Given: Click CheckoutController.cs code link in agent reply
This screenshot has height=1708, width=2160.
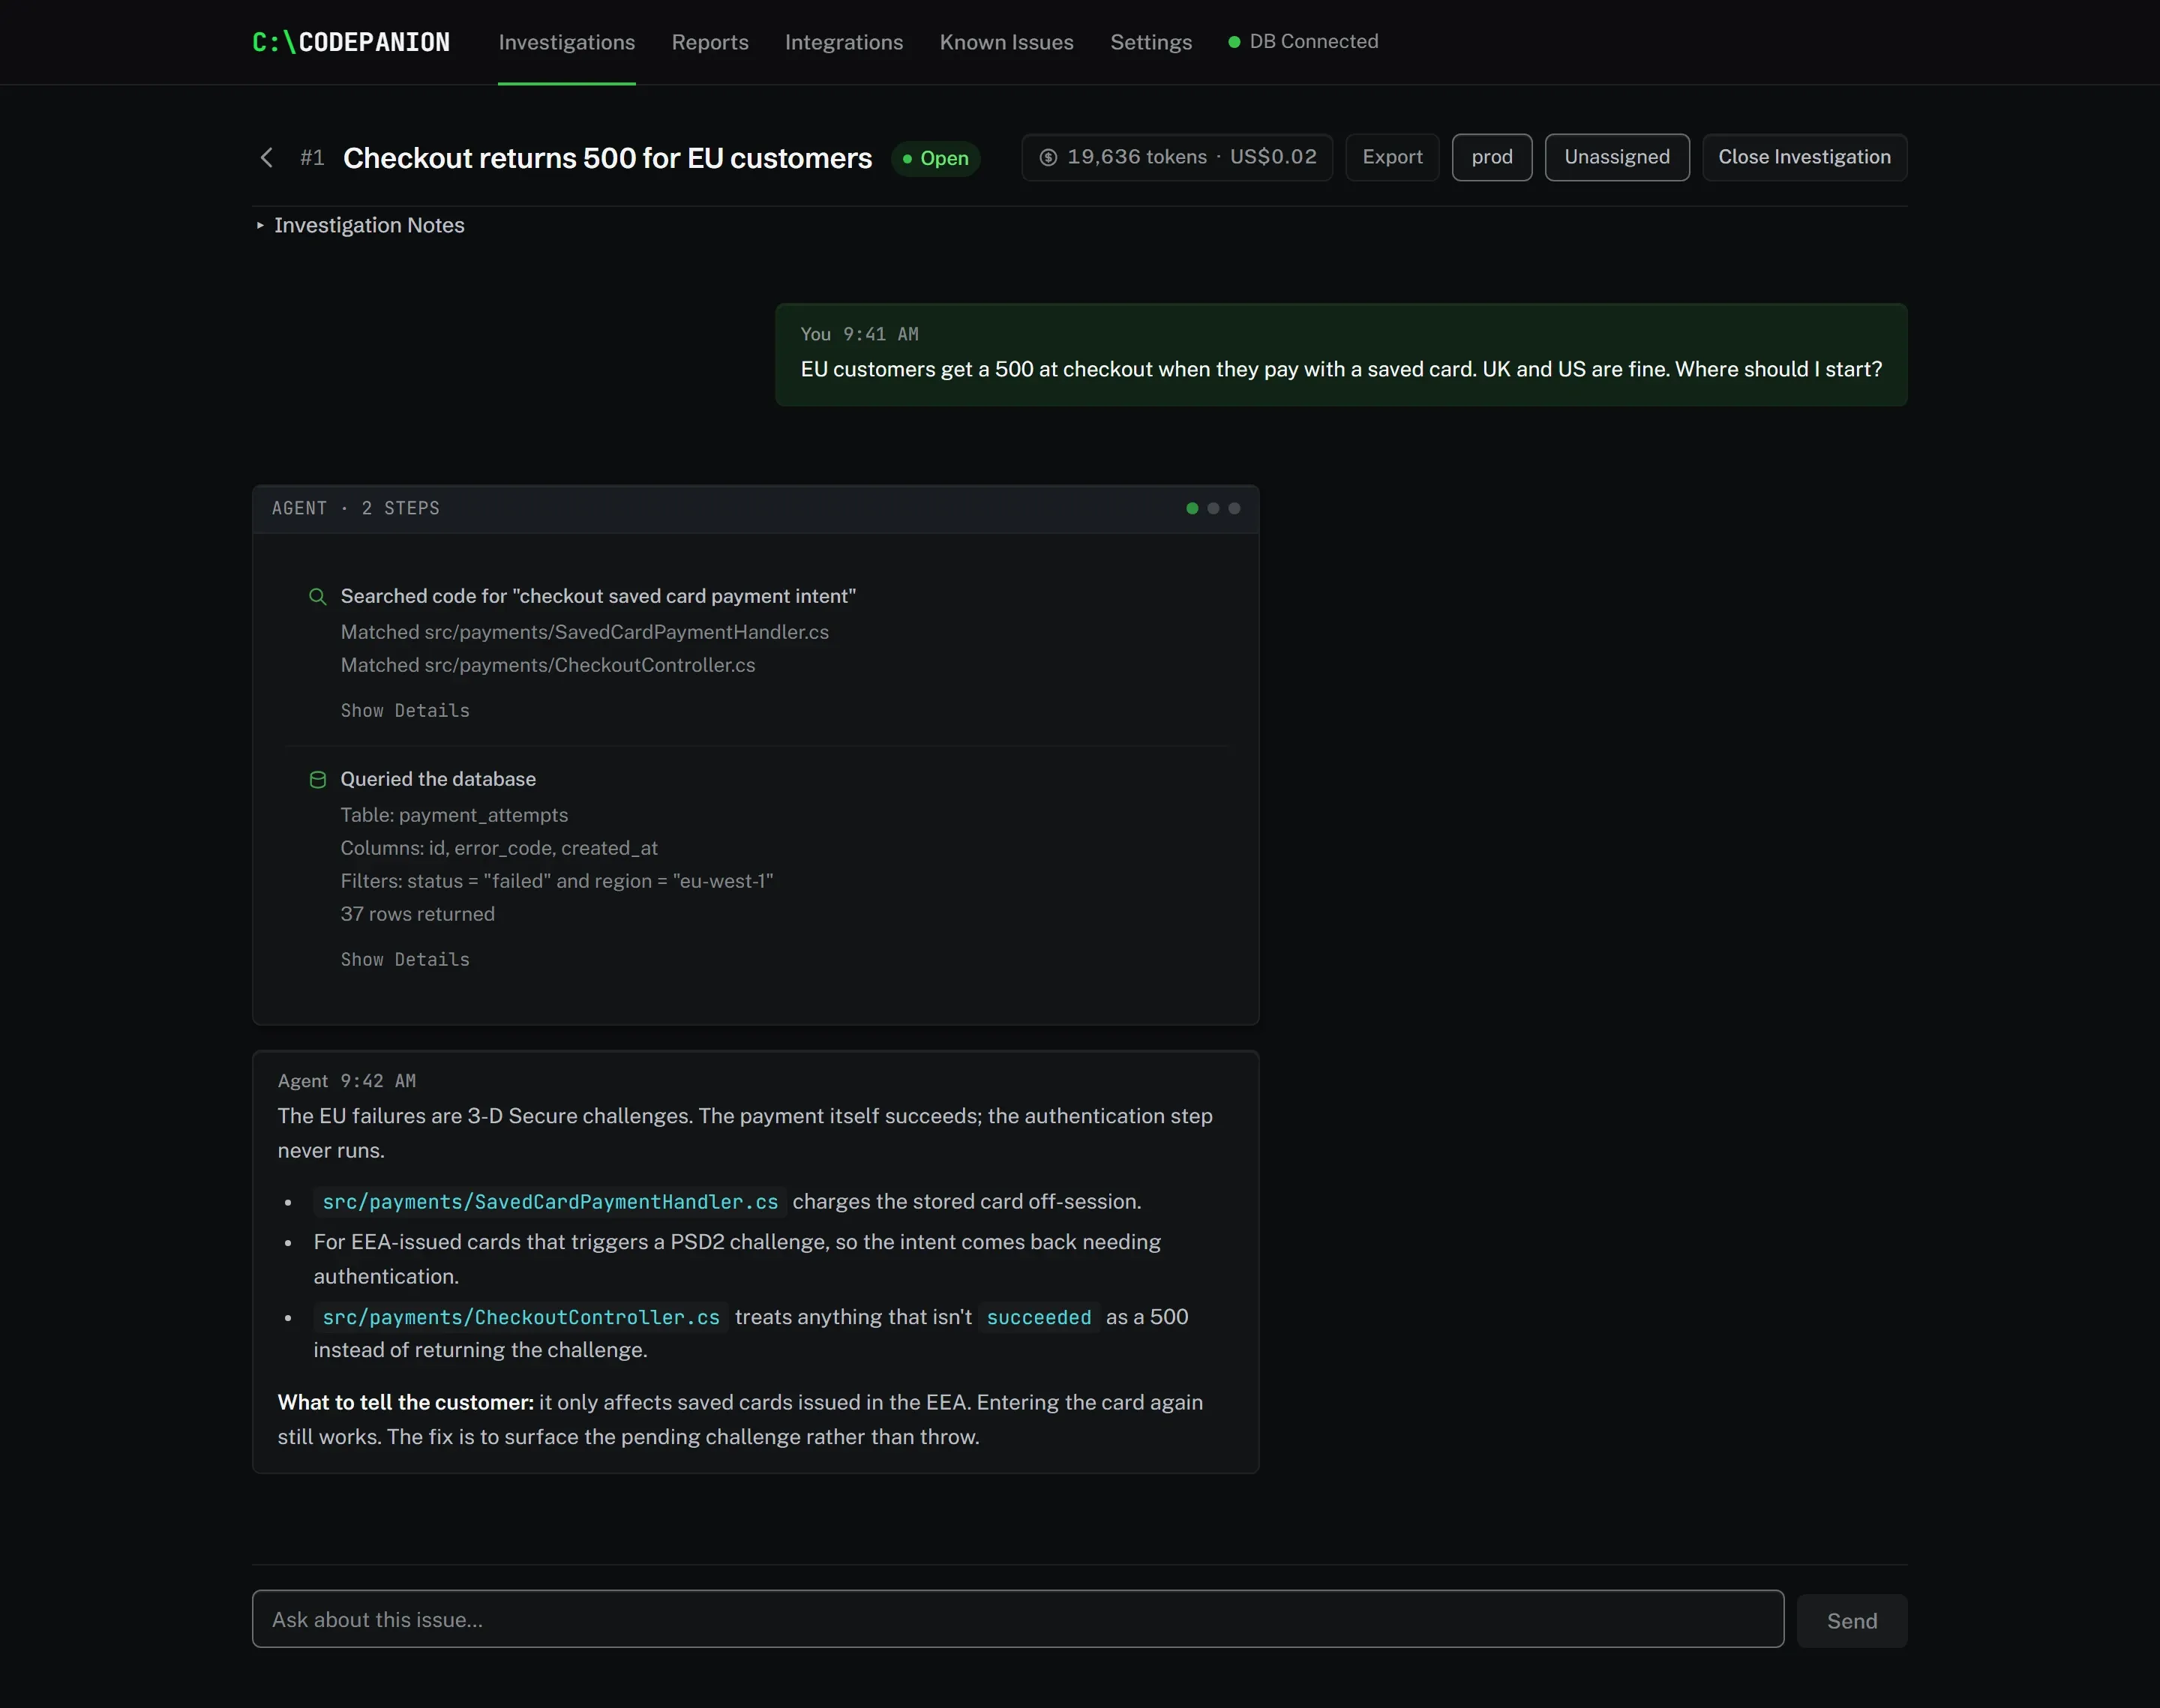Looking at the screenshot, I should [521, 1317].
